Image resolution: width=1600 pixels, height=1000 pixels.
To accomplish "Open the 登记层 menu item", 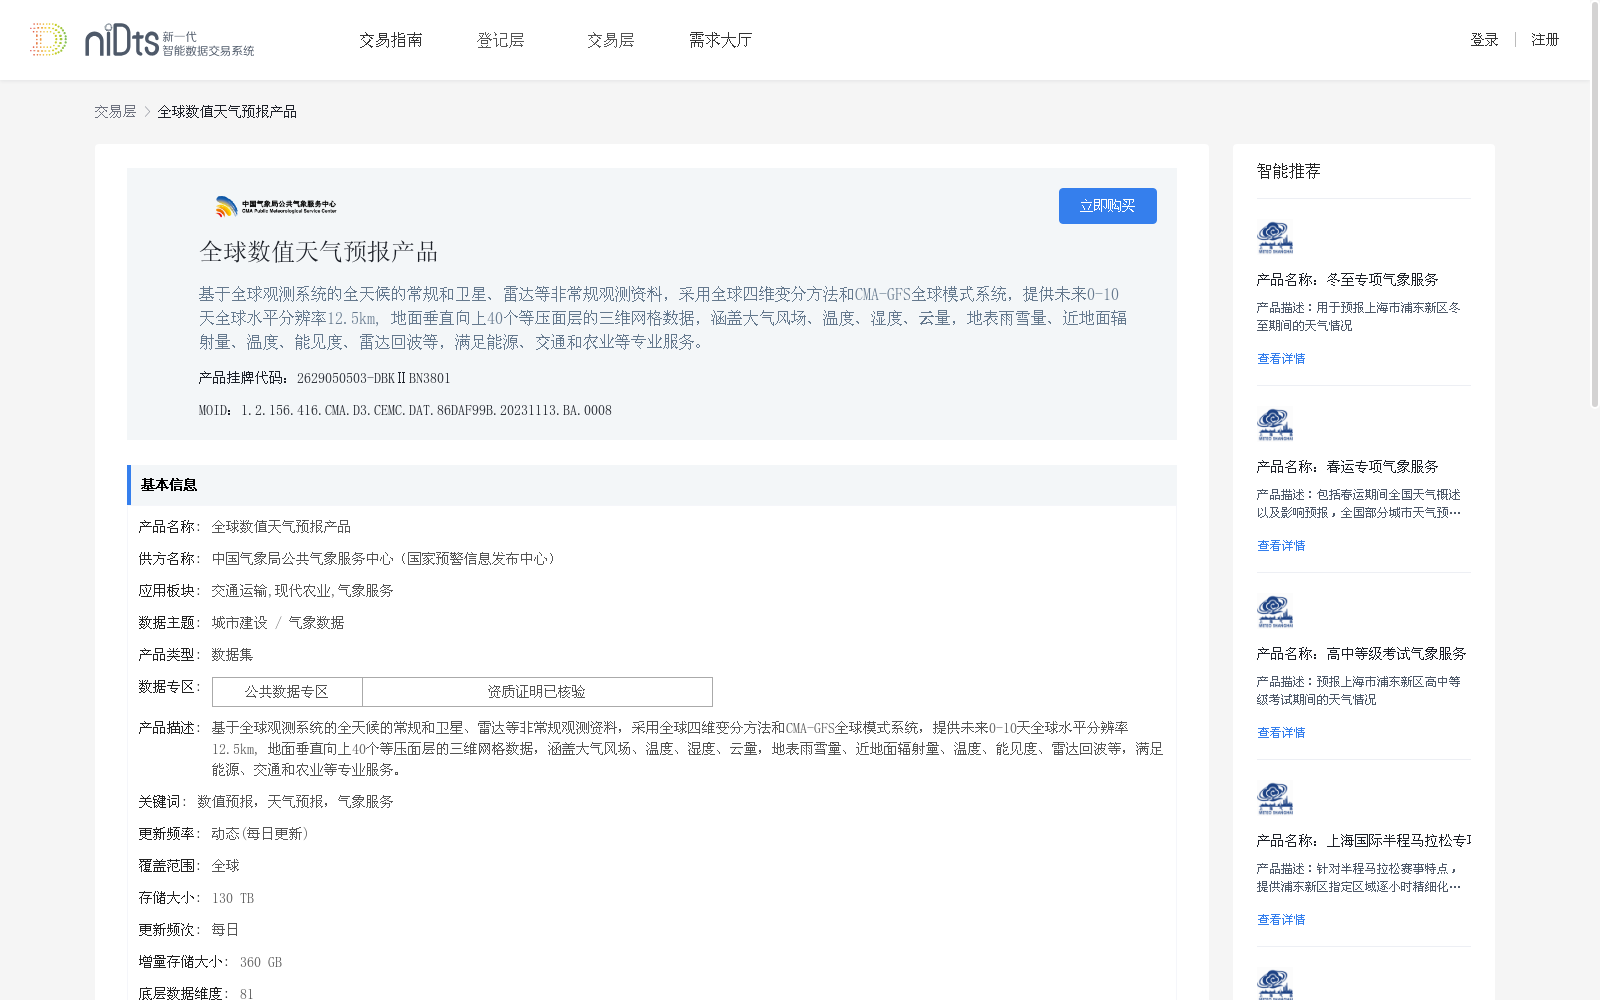I will click(x=501, y=40).
